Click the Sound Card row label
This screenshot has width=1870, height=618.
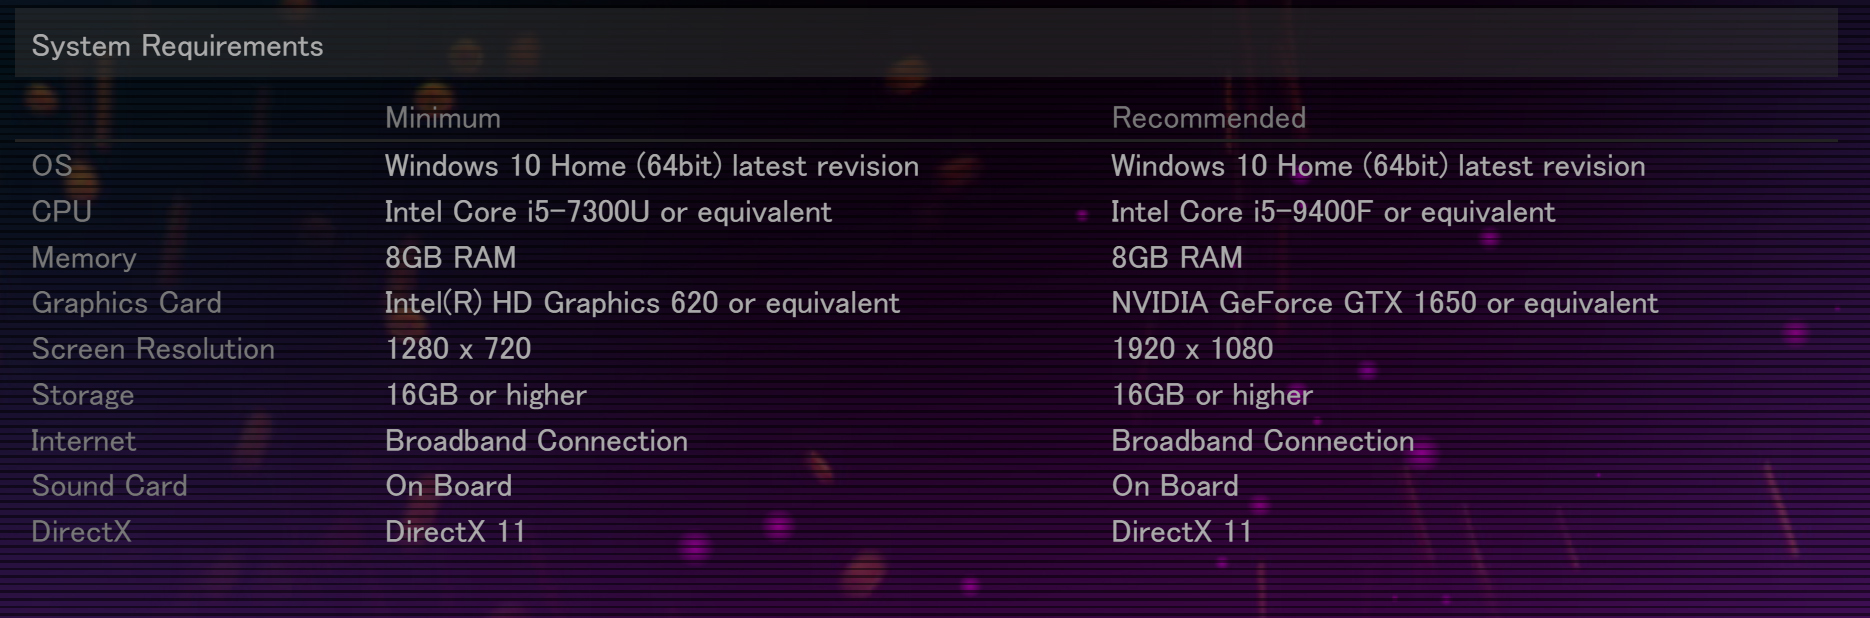(110, 485)
